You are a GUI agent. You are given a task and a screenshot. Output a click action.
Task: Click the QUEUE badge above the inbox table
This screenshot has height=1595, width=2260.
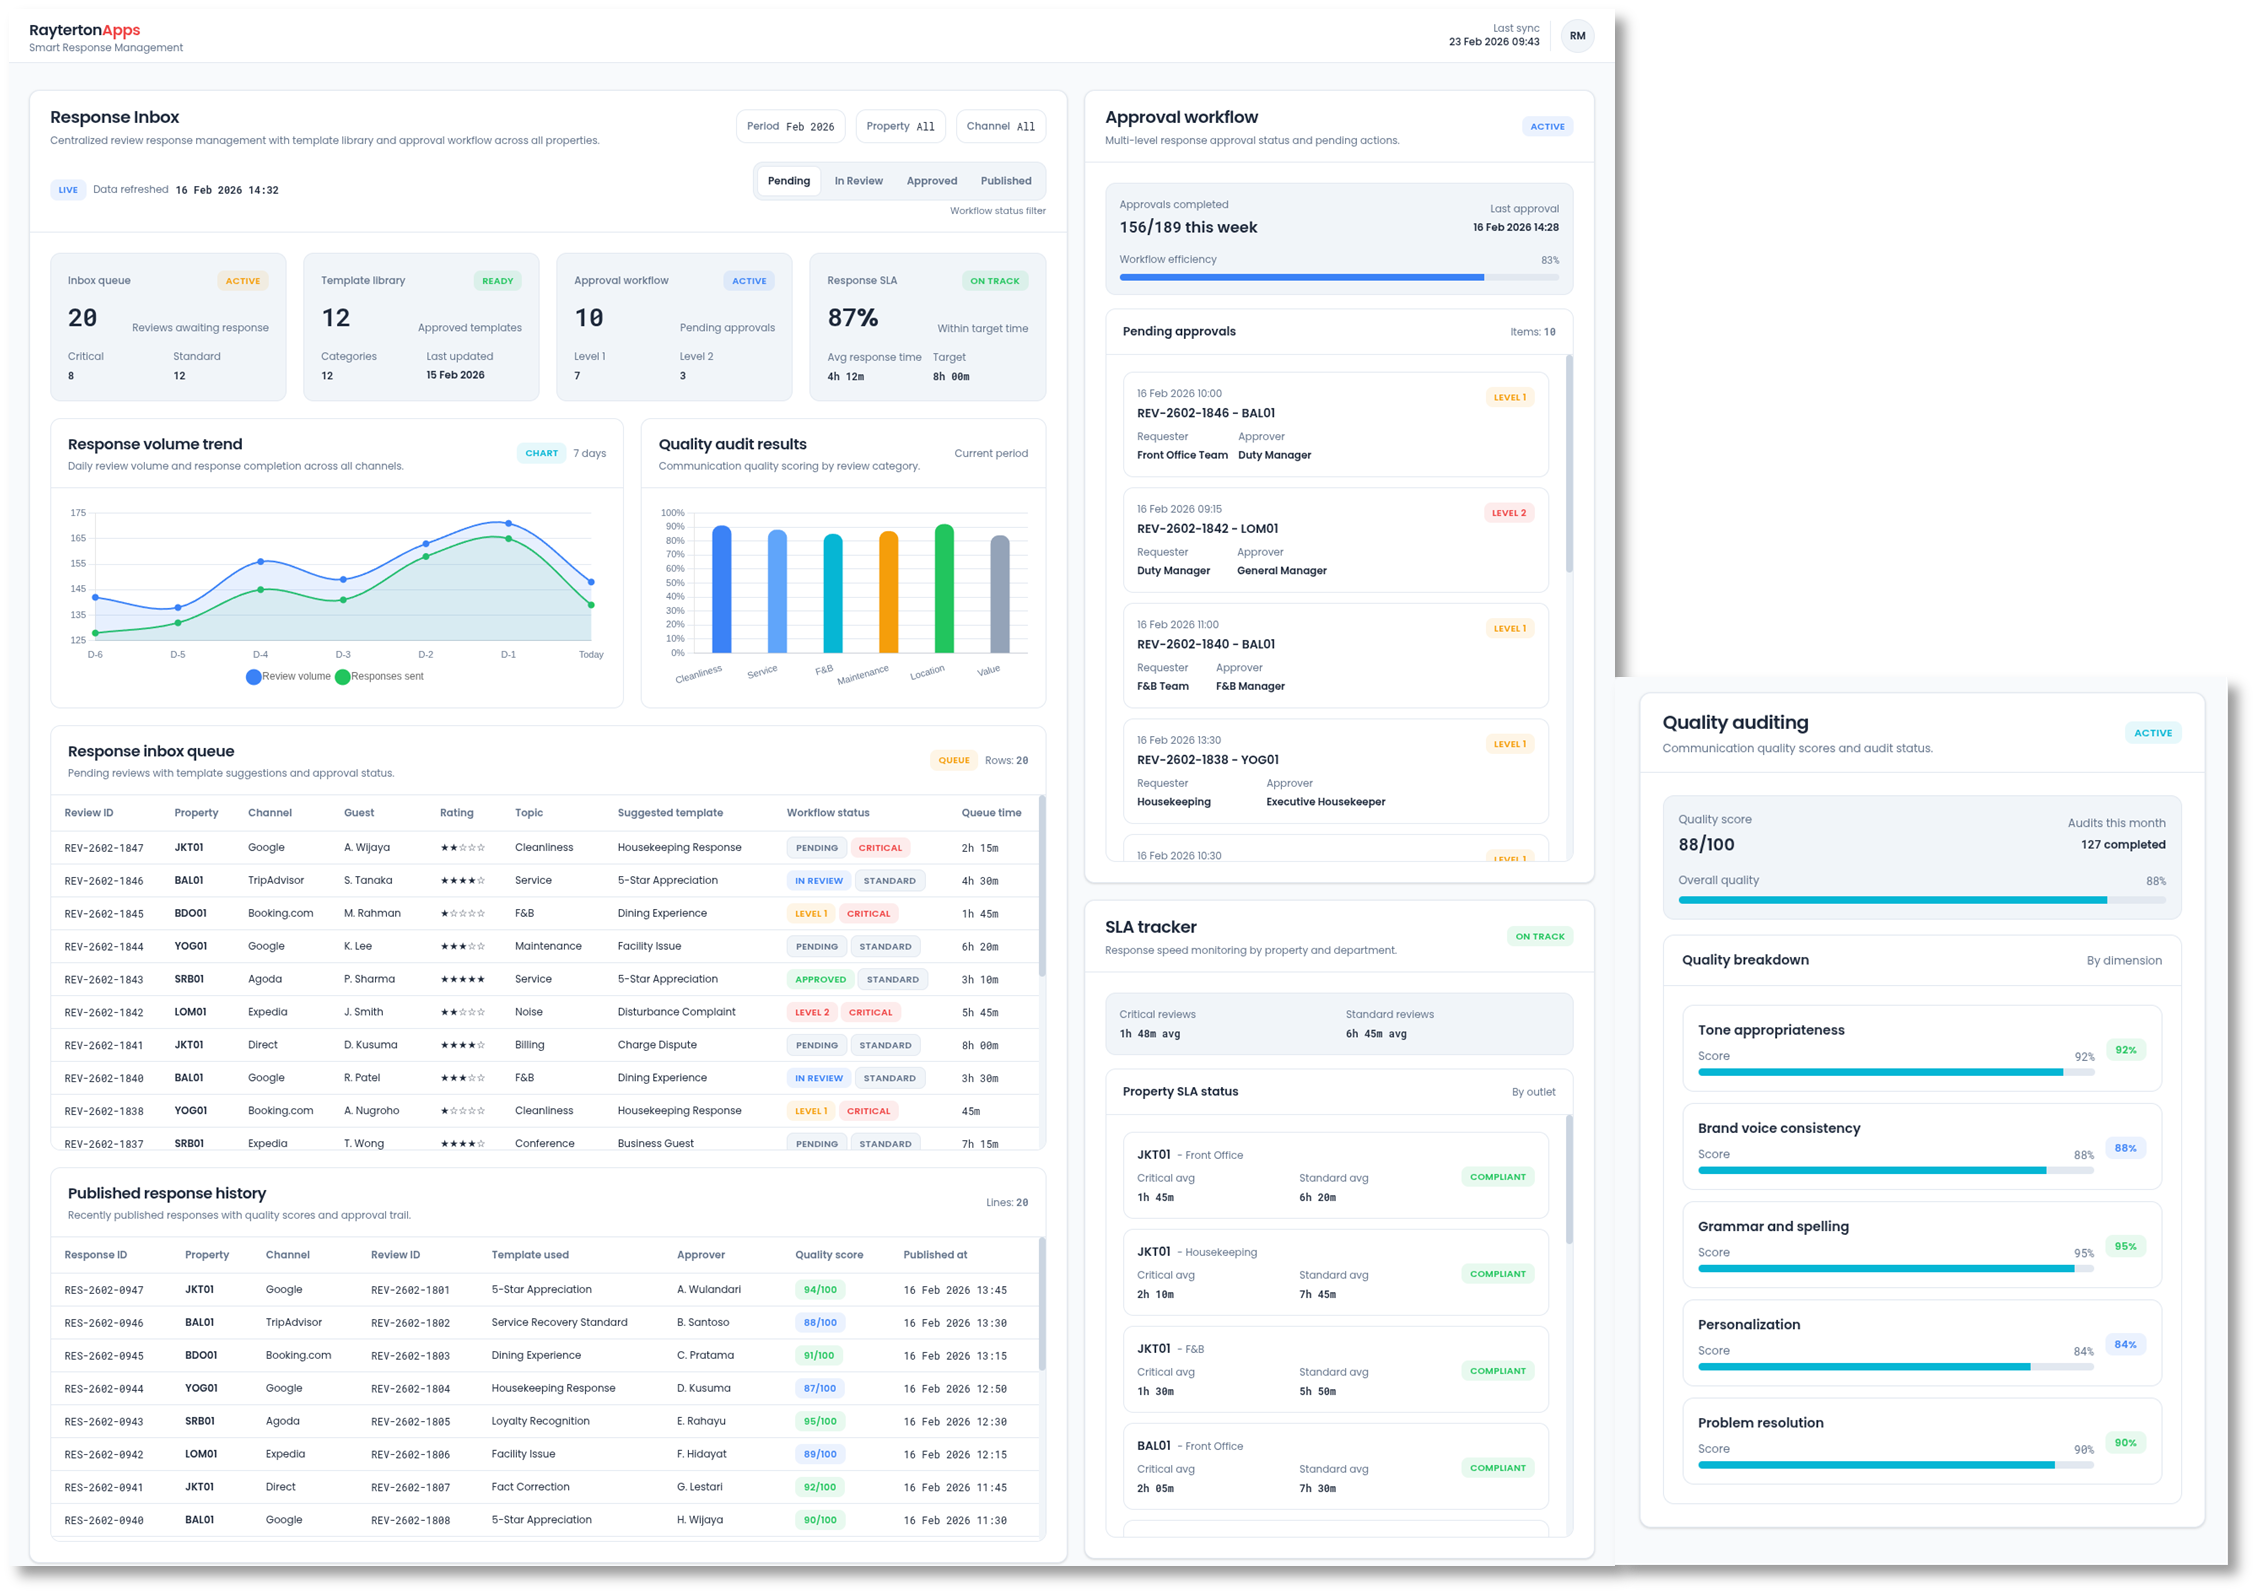[x=954, y=759]
